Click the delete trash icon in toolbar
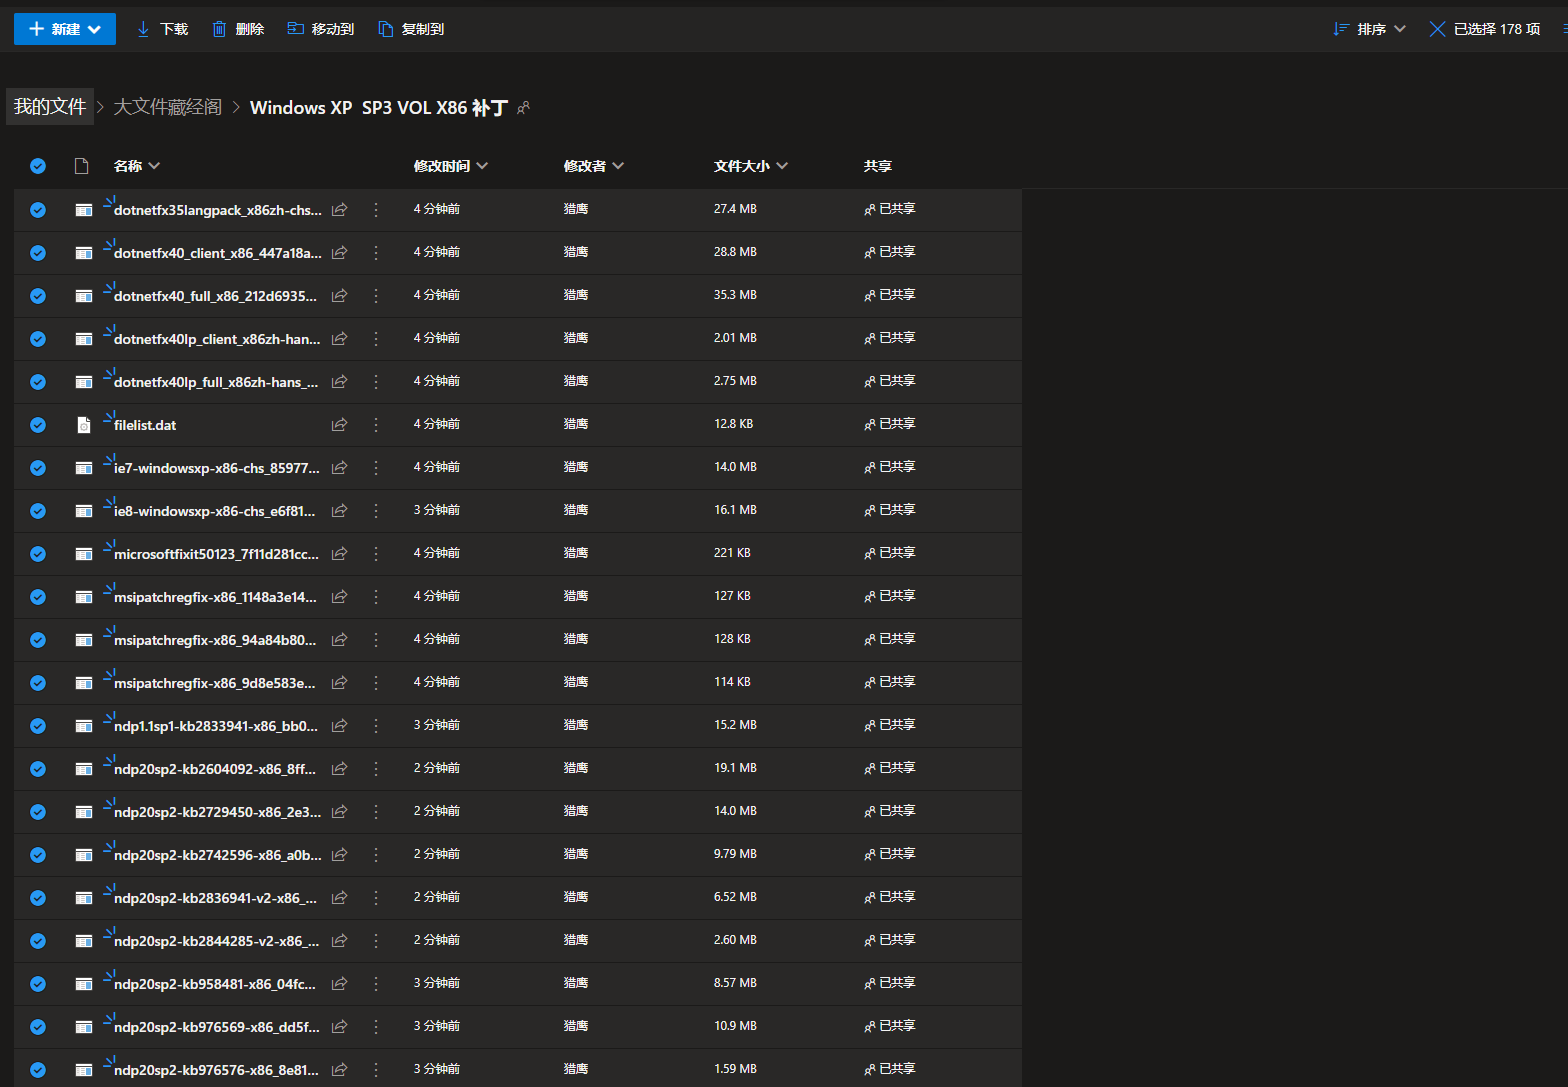Viewport: 1568px width, 1087px height. click(219, 29)
